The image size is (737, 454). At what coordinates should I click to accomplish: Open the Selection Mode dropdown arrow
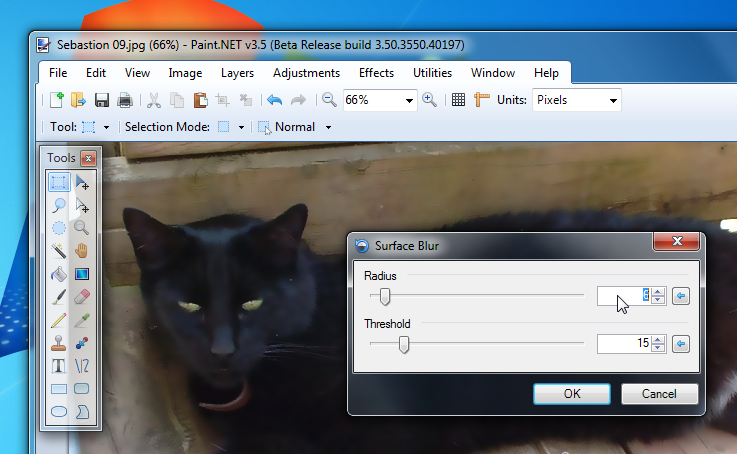[241, 127]
